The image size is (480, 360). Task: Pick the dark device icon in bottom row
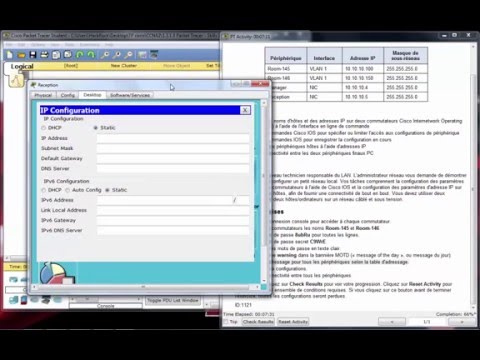46,300
